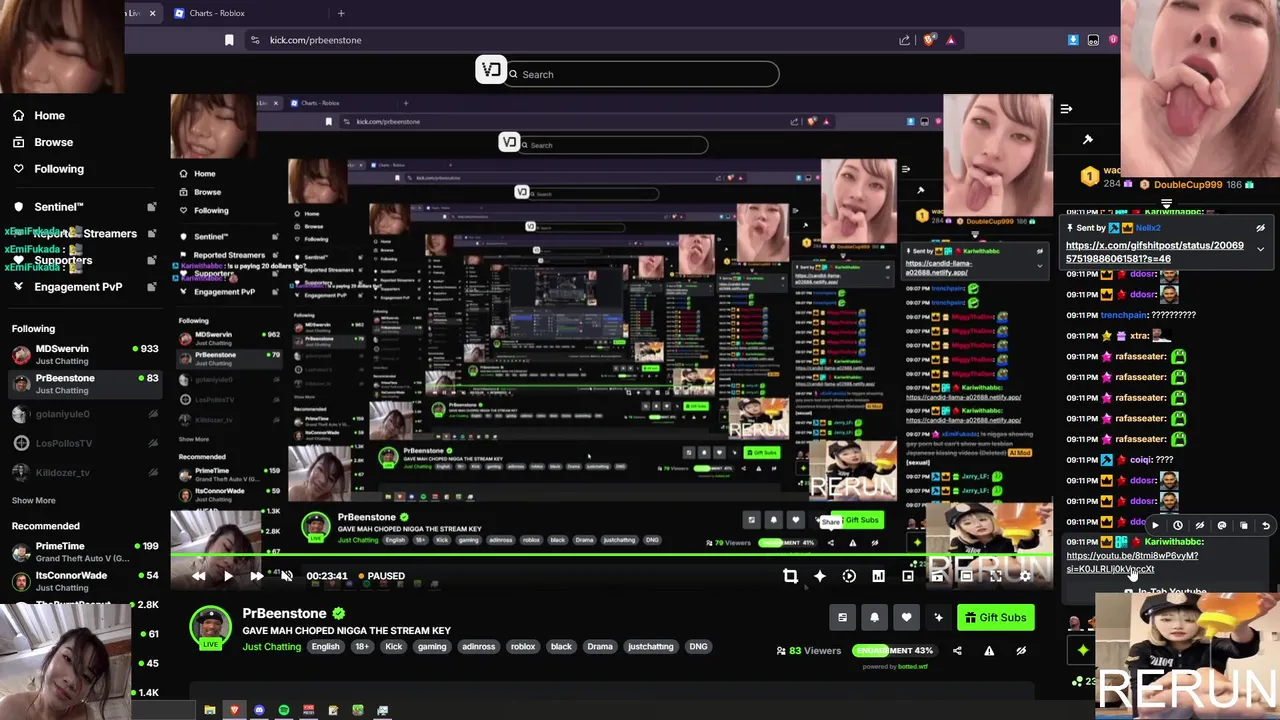Select the Drama tag
Screen dimensions: 1280x720
[600, 647]
